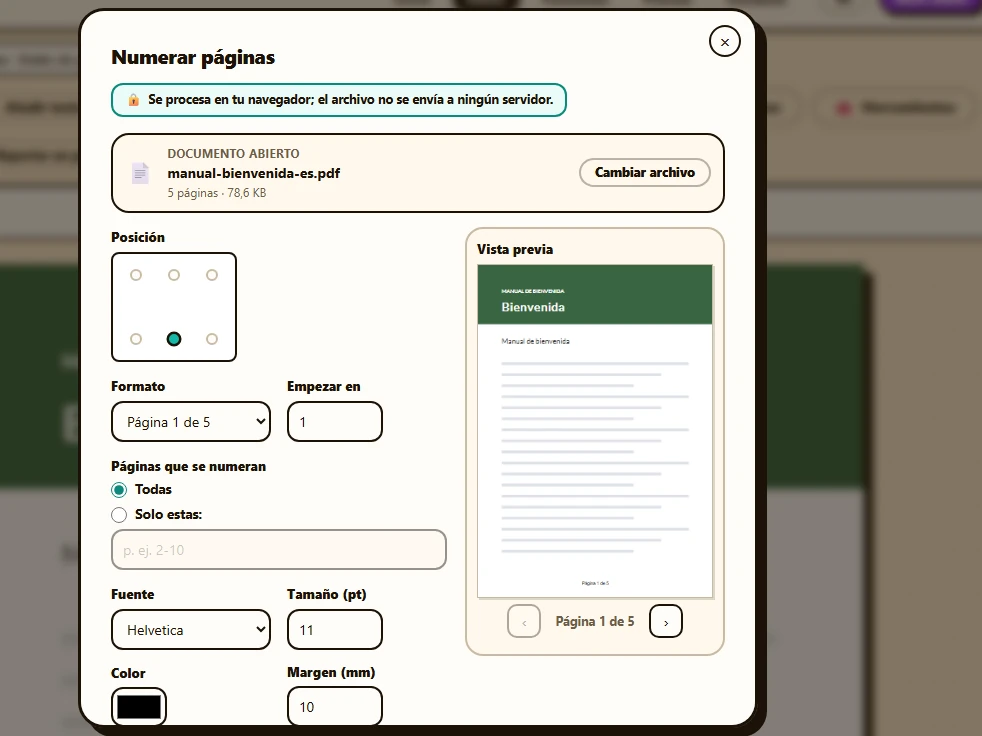Select bottom-left page number position
Viewport: 982px width, 736px height.
(x=136, y=339)
